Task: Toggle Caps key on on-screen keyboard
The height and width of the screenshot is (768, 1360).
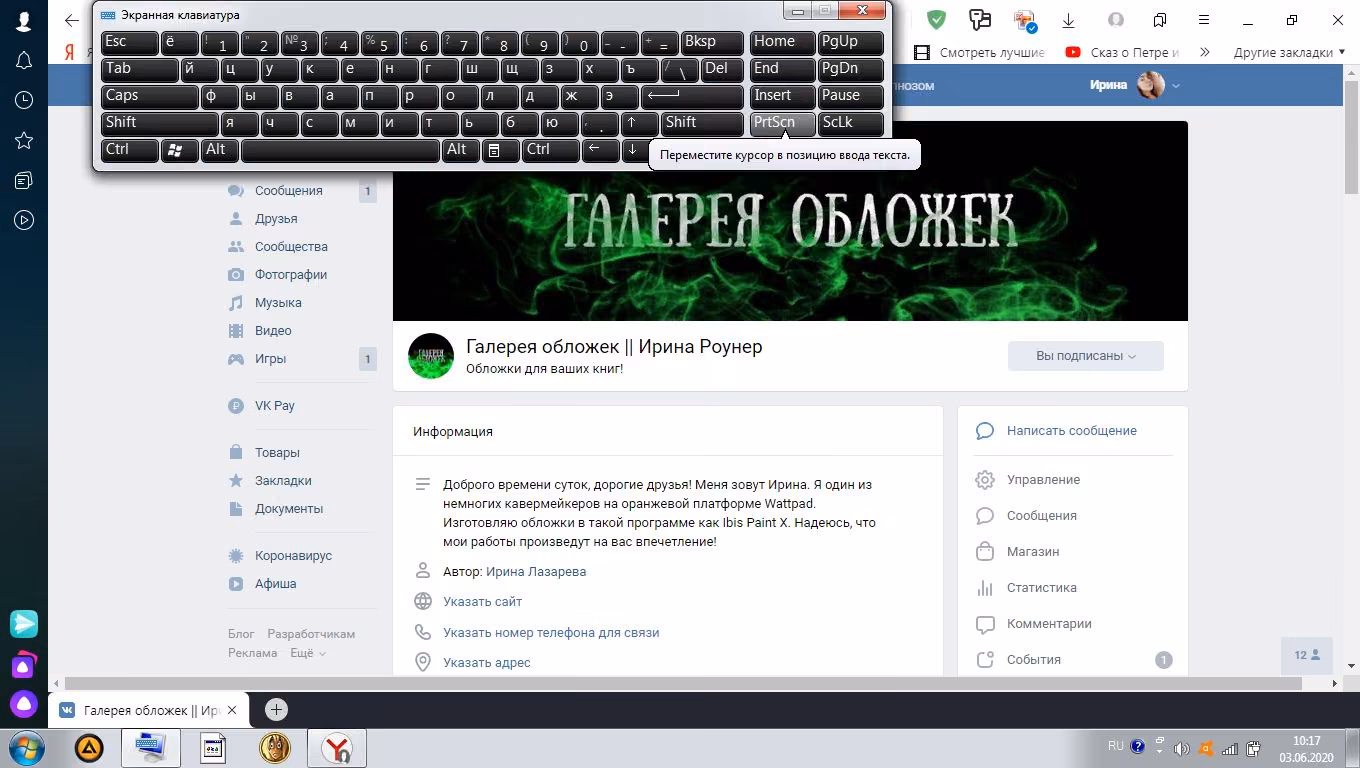Action: click(150, 96)
